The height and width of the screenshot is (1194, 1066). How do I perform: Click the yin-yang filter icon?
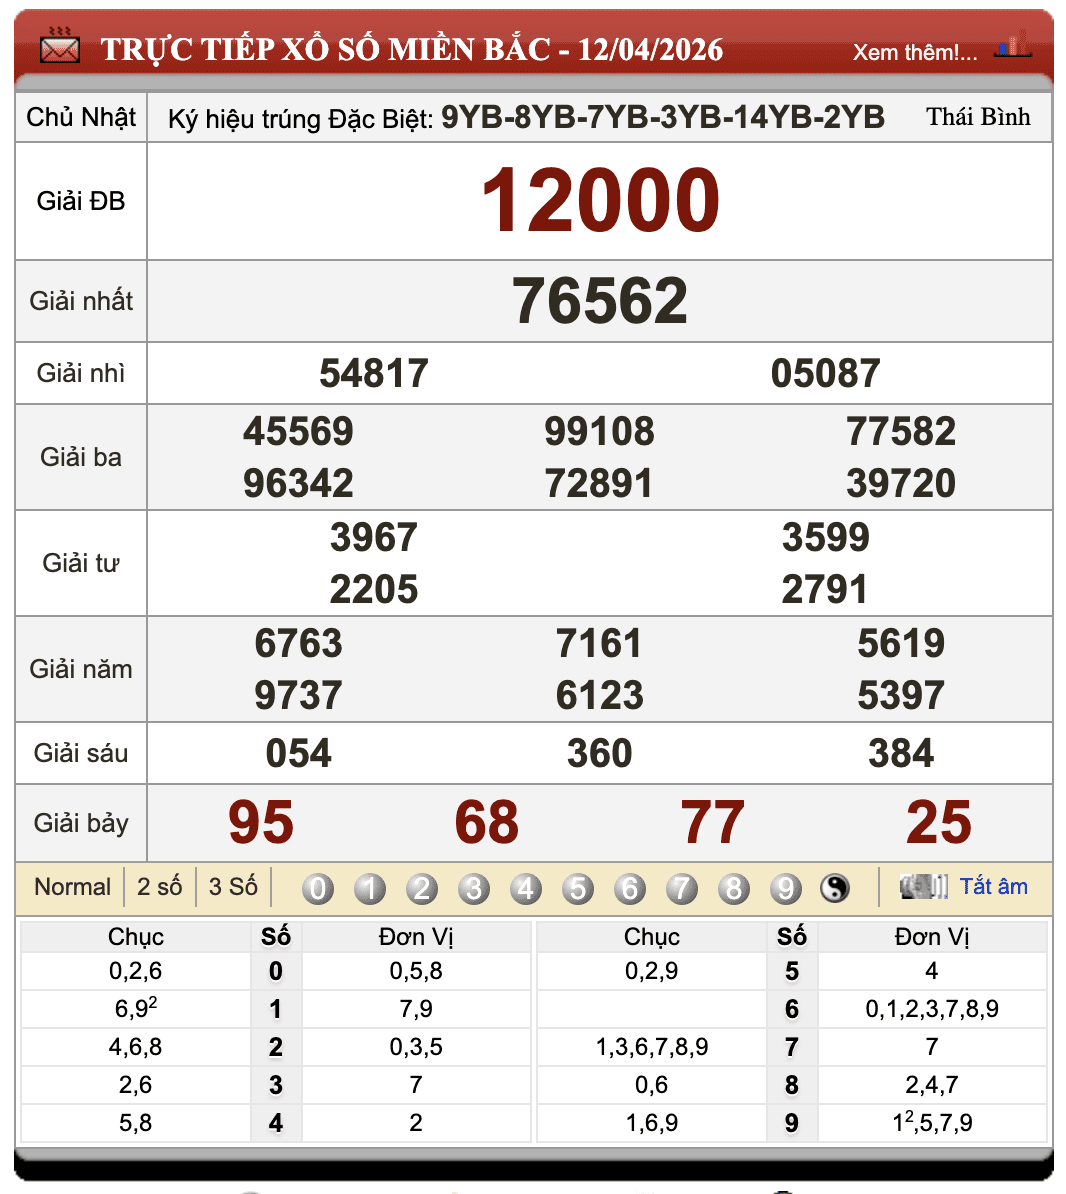click(834, 888)
